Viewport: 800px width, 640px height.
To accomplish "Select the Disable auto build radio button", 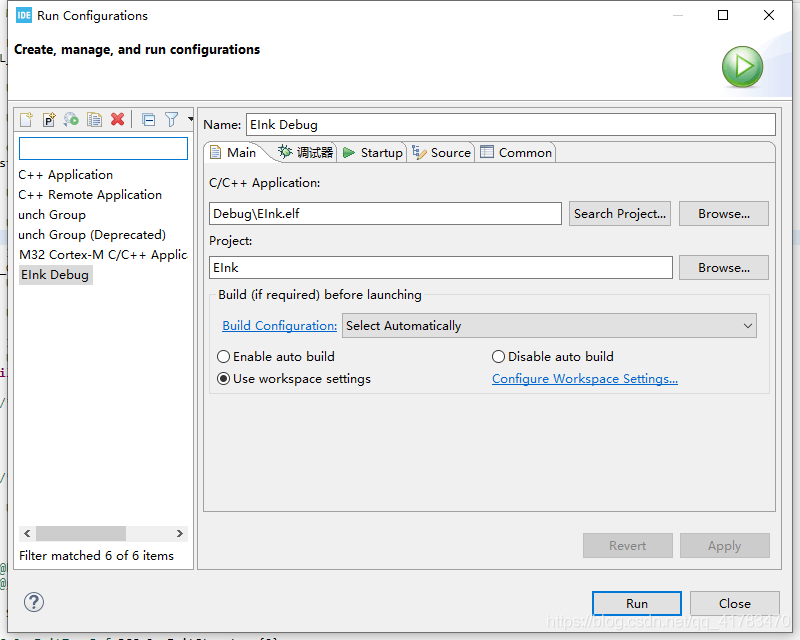I will [498, 356].
